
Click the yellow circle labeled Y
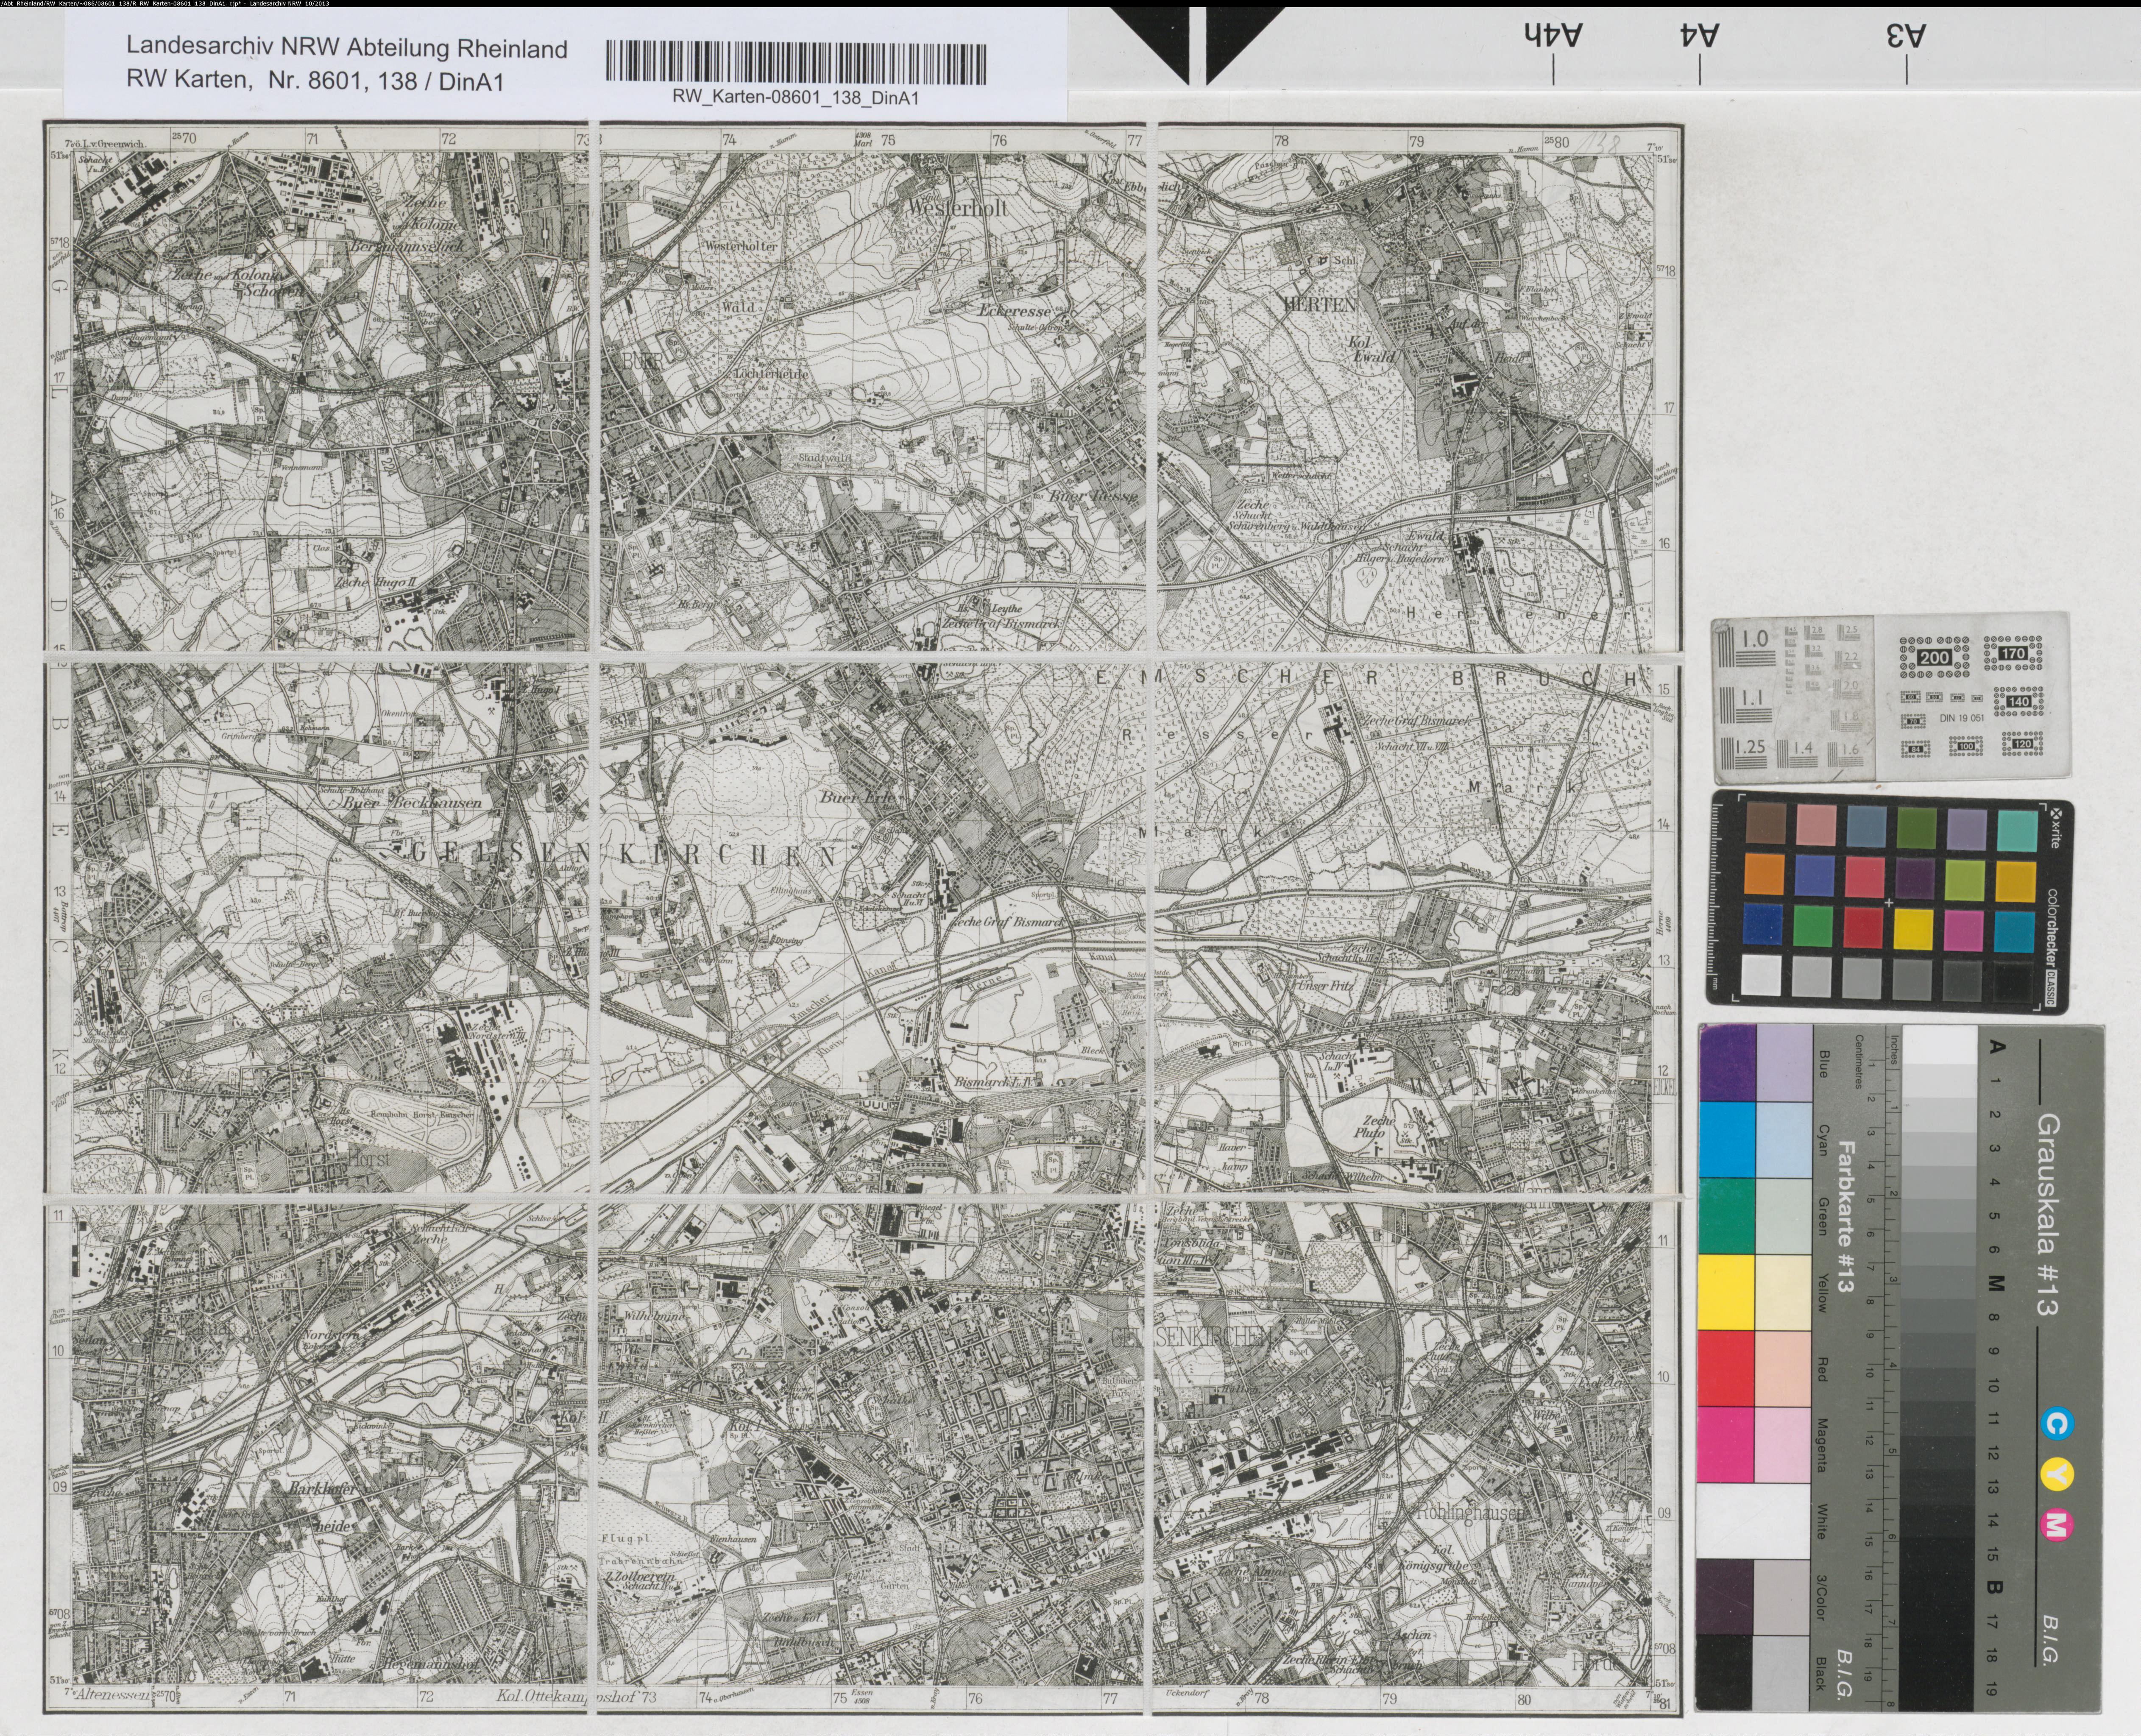pos(2057,1473)
